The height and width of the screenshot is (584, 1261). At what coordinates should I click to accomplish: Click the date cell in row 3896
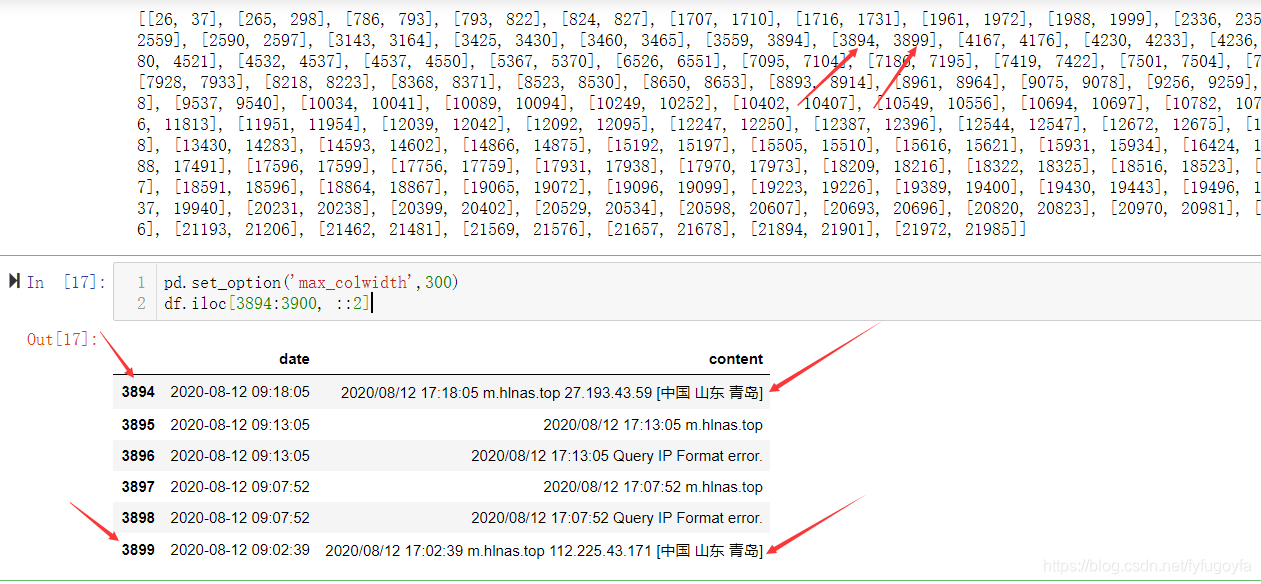pyautogui.click(x=240, y=455)
